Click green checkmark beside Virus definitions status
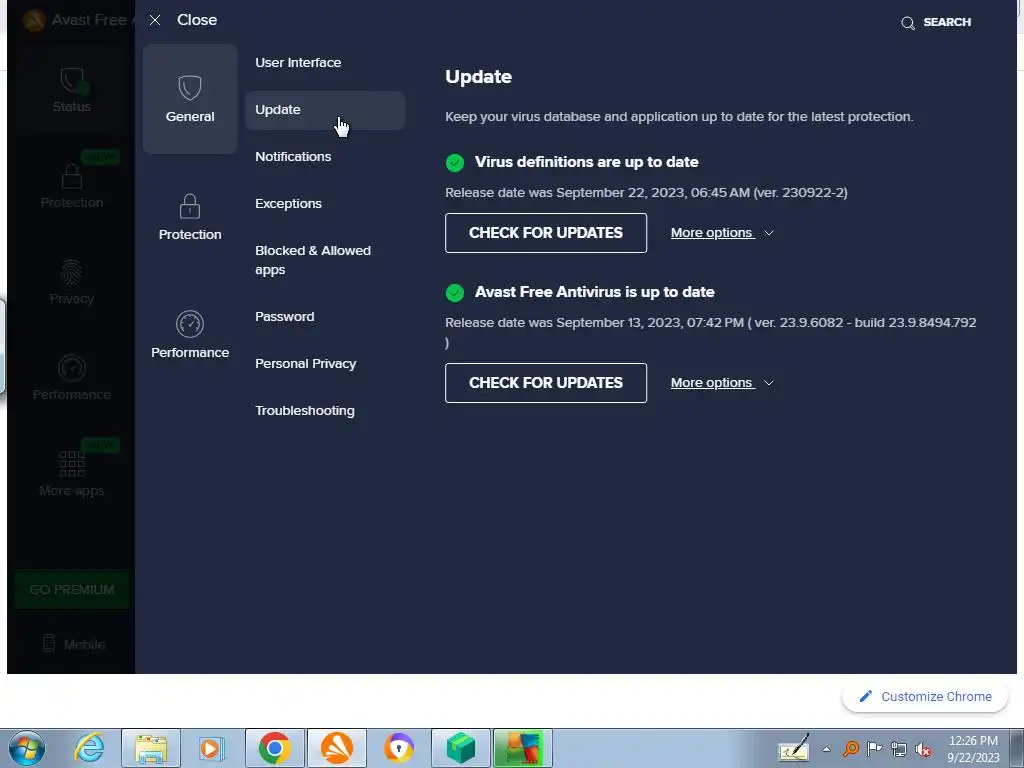Viewport: 1024px width, 768px height. point(455,163)
